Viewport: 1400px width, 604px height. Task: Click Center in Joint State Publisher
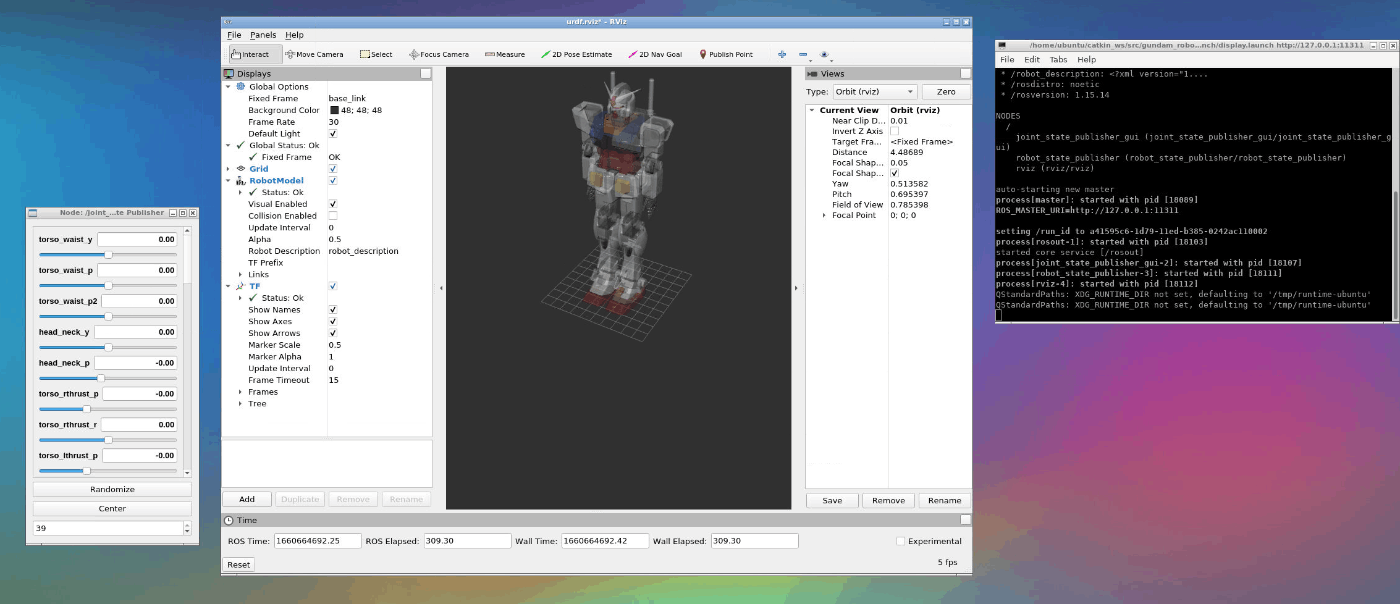[x=112, y=508]
